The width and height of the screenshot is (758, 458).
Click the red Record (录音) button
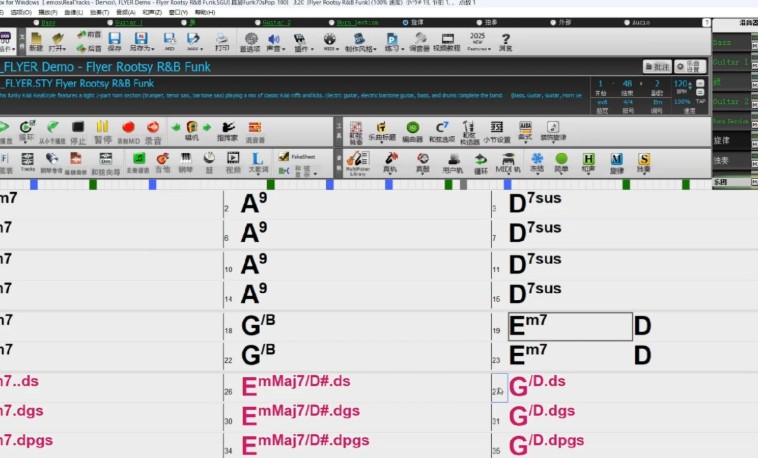[153, 130]
